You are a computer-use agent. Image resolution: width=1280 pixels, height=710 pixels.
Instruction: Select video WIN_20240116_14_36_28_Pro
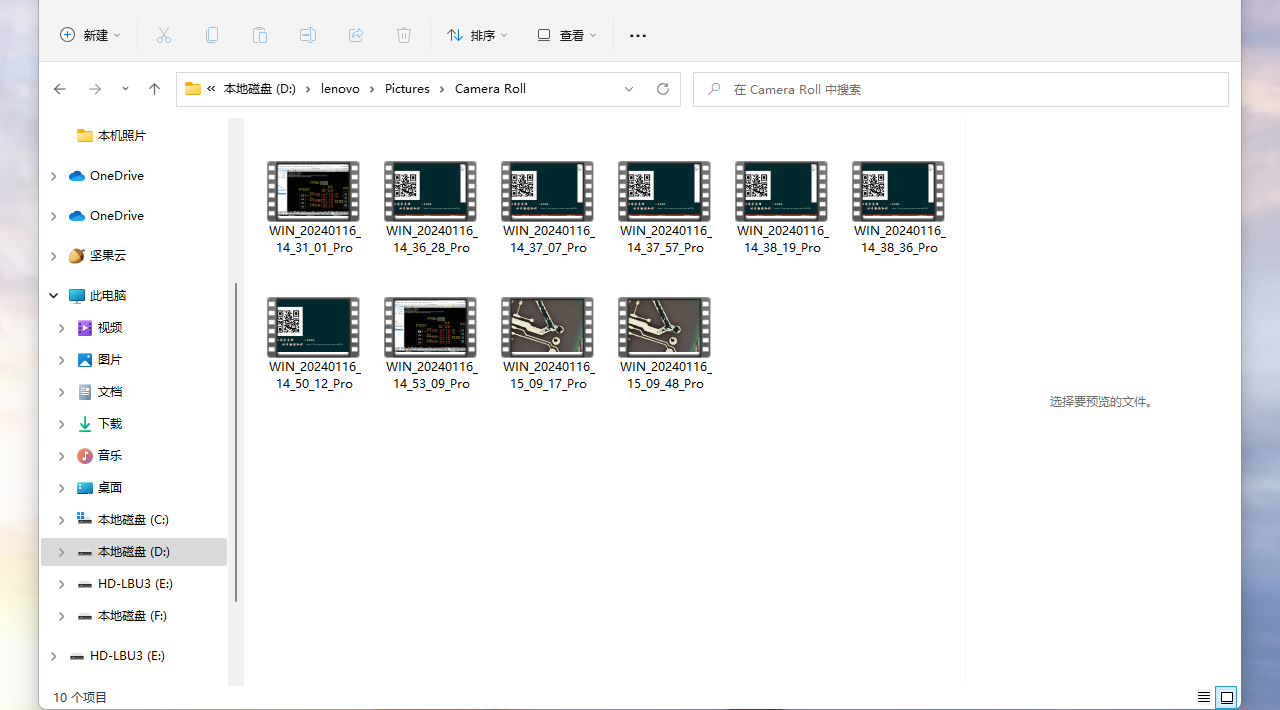tap(430, 209)
